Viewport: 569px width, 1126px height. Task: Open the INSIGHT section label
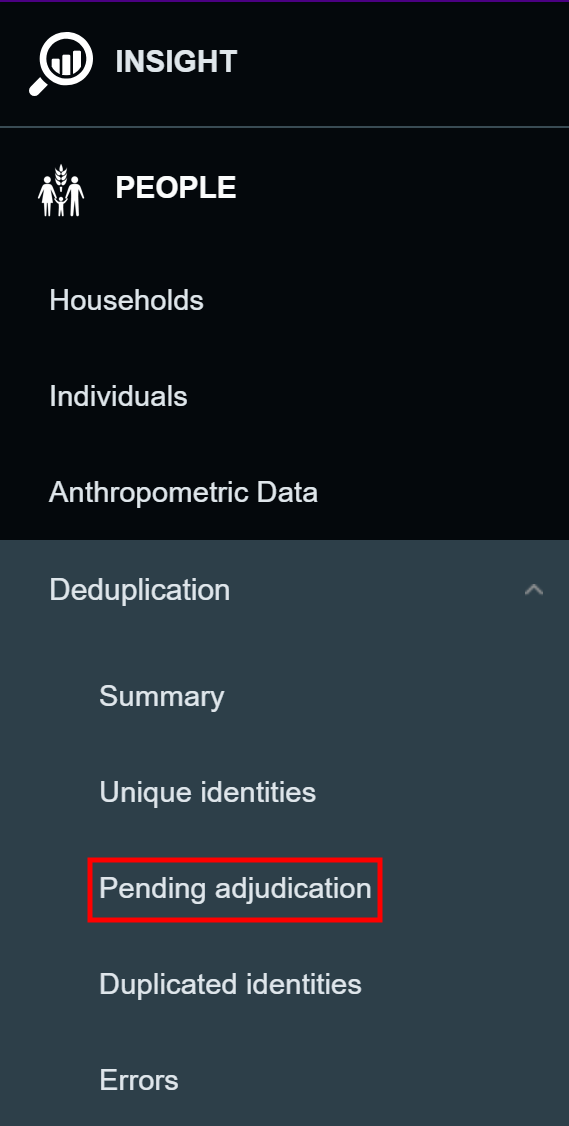(176, 62)
